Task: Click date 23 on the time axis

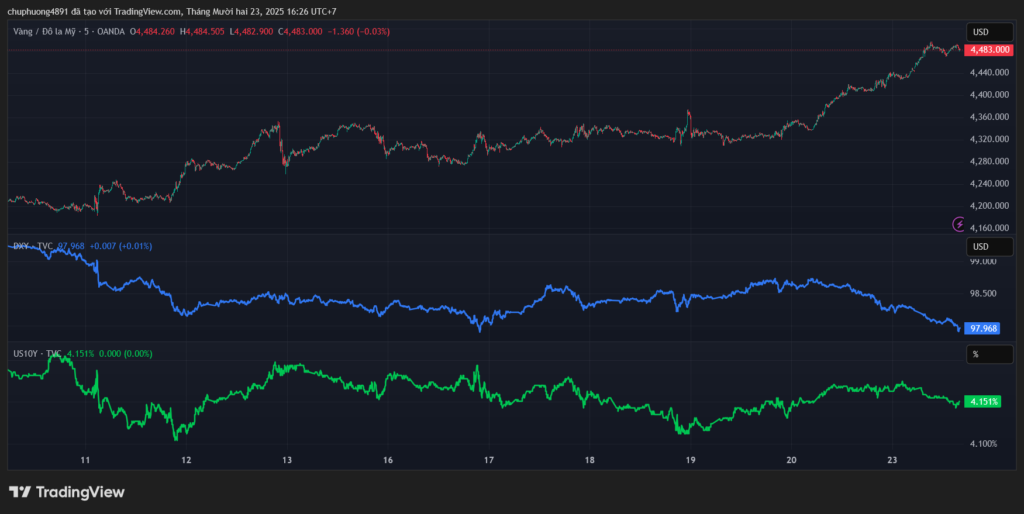Action: [892, 461]
